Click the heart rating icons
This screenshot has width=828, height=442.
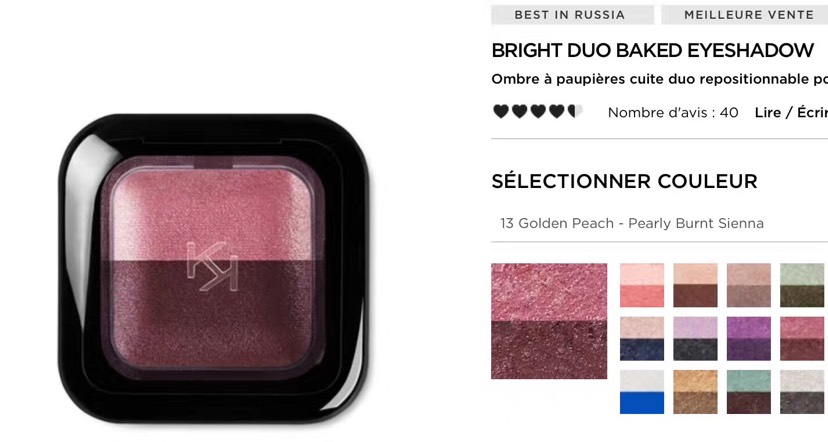pyautogui.click(x=538, y=111)
